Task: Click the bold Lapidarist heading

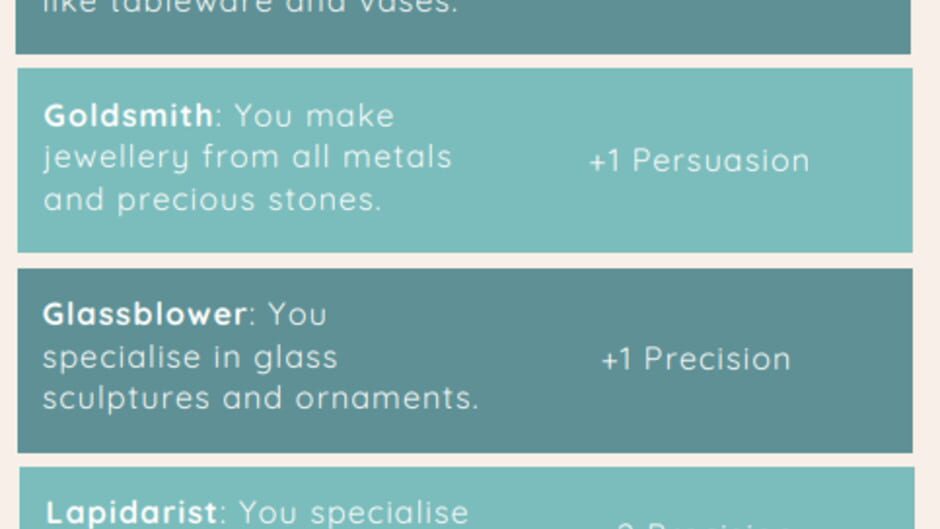Action: click(x=131, y=513)
